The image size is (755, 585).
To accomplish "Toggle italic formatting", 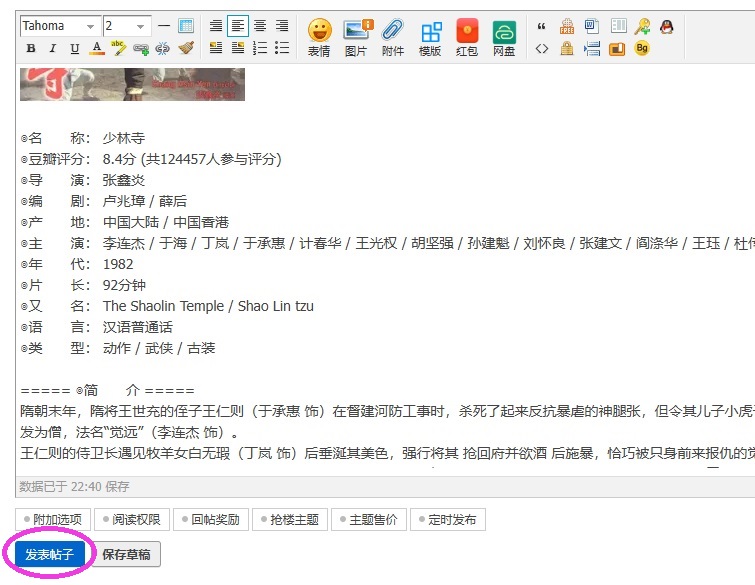I will click(x=52, y=48).
